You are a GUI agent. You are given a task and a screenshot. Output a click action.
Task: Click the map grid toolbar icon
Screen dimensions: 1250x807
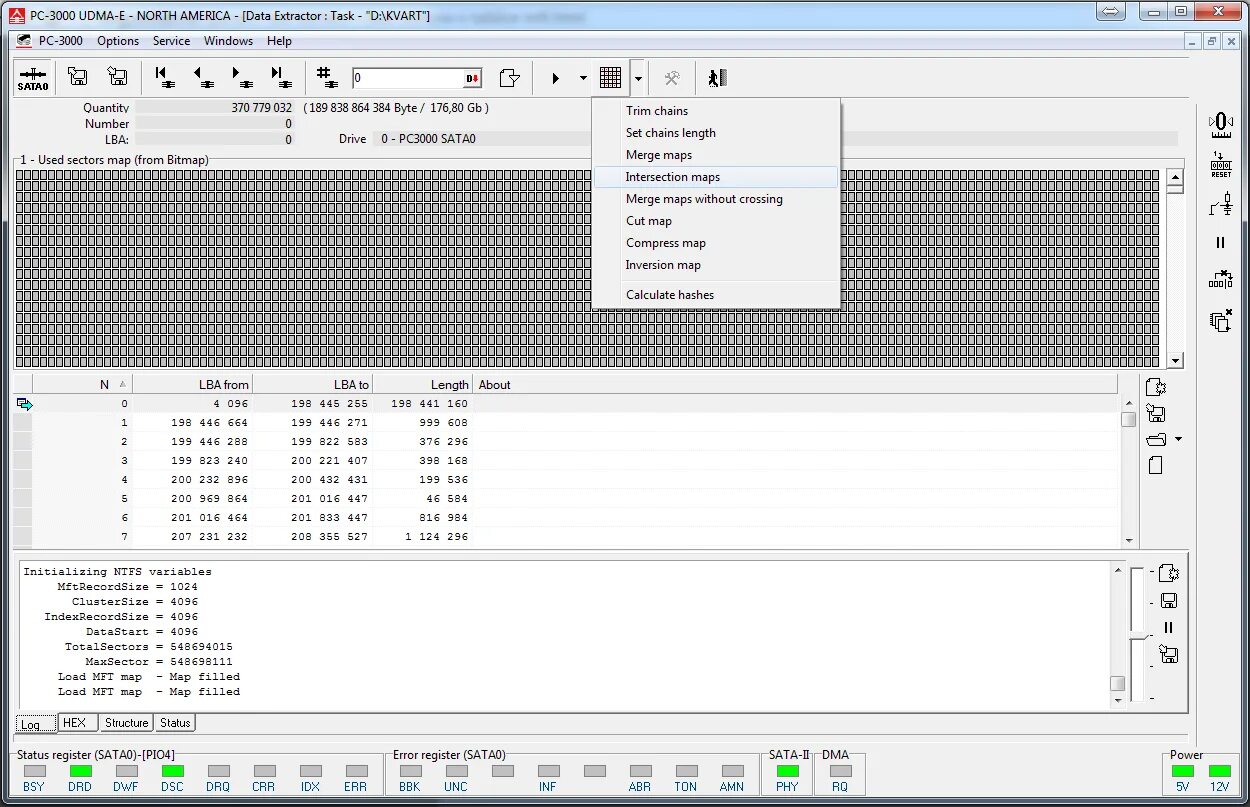pos(610,78)
